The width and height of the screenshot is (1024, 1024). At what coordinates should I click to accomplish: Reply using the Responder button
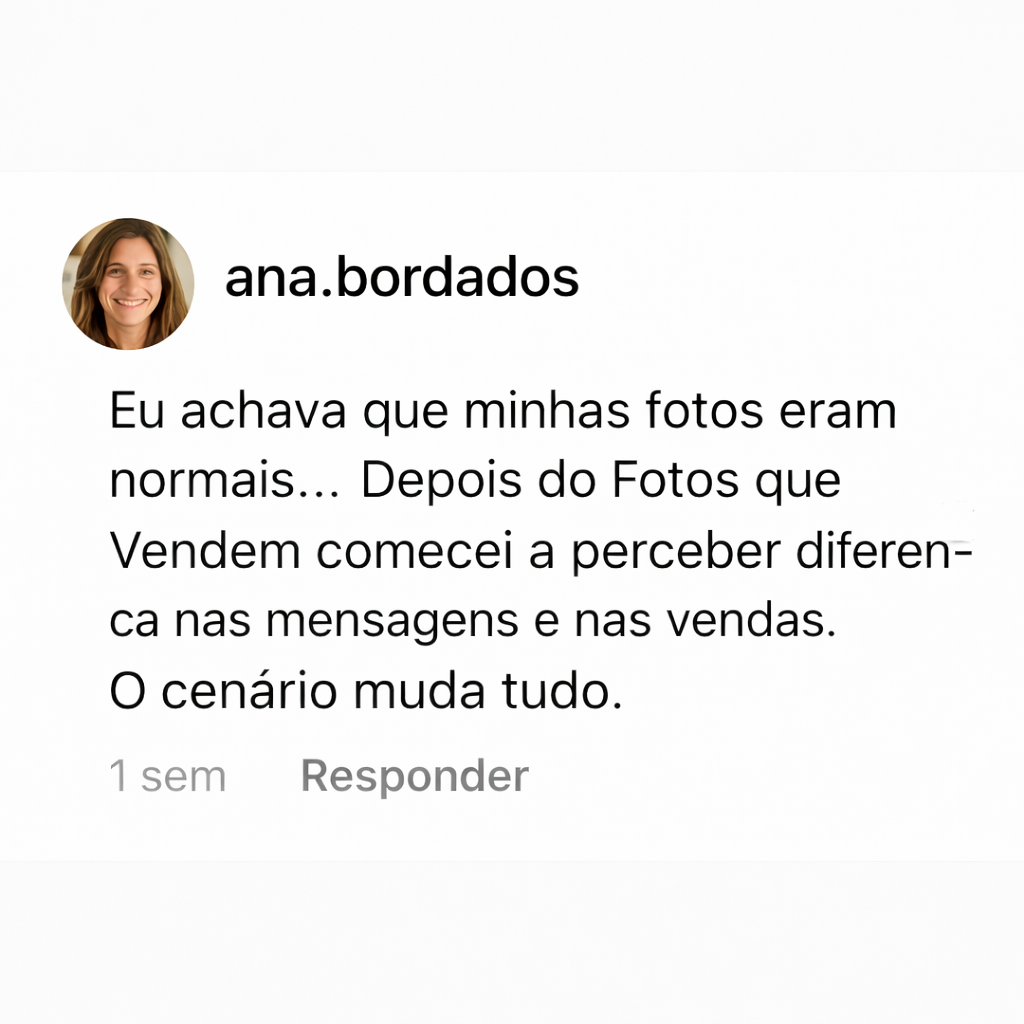[415, 776]
